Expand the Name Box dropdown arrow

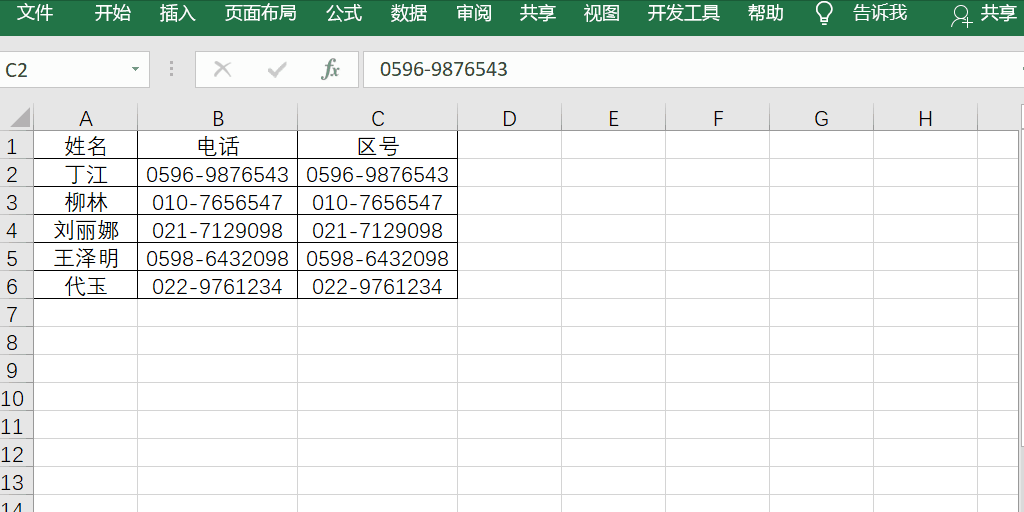135,69
